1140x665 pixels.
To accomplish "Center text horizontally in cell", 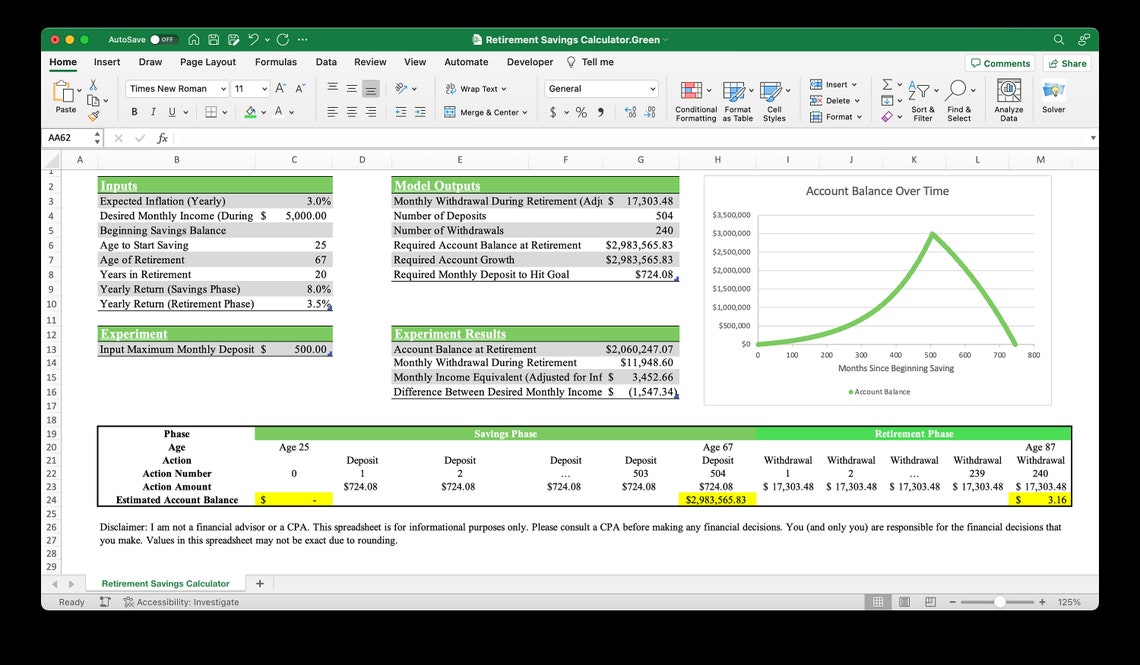I will point(352,112).
